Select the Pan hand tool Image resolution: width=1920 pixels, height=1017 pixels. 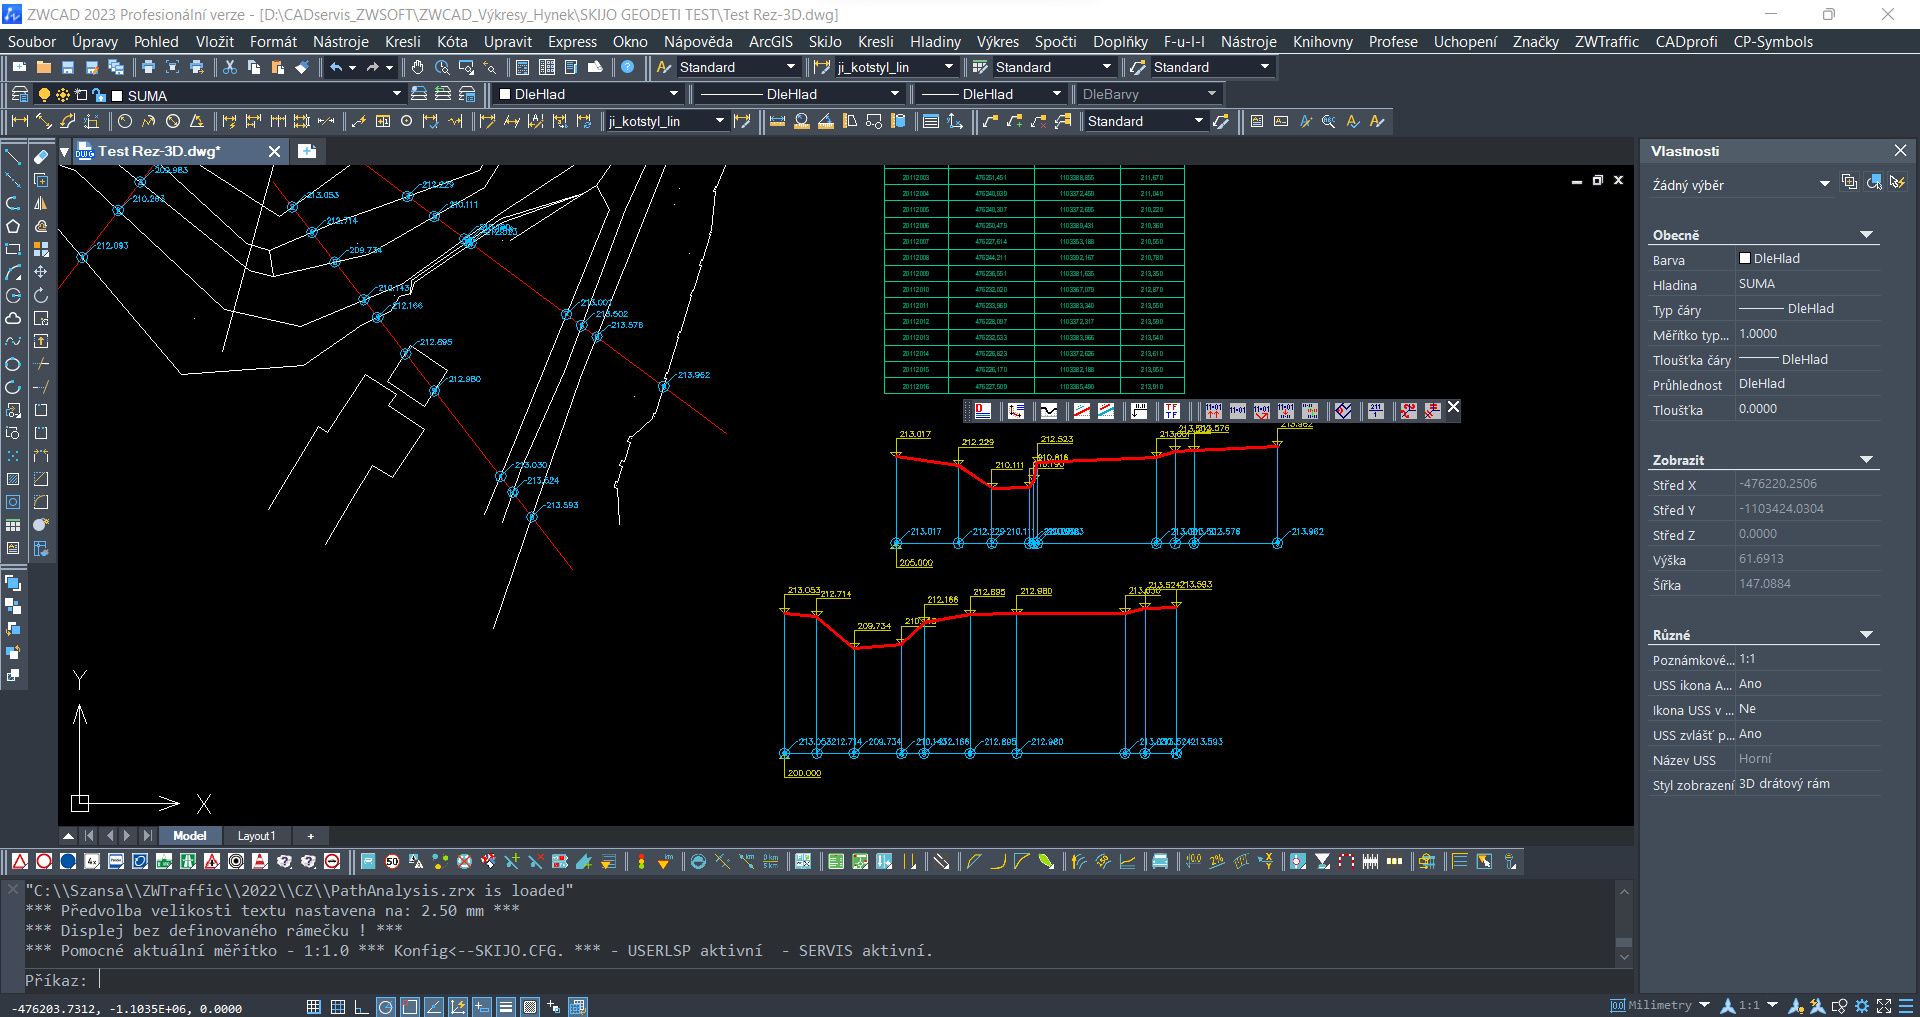coord(417,67)
